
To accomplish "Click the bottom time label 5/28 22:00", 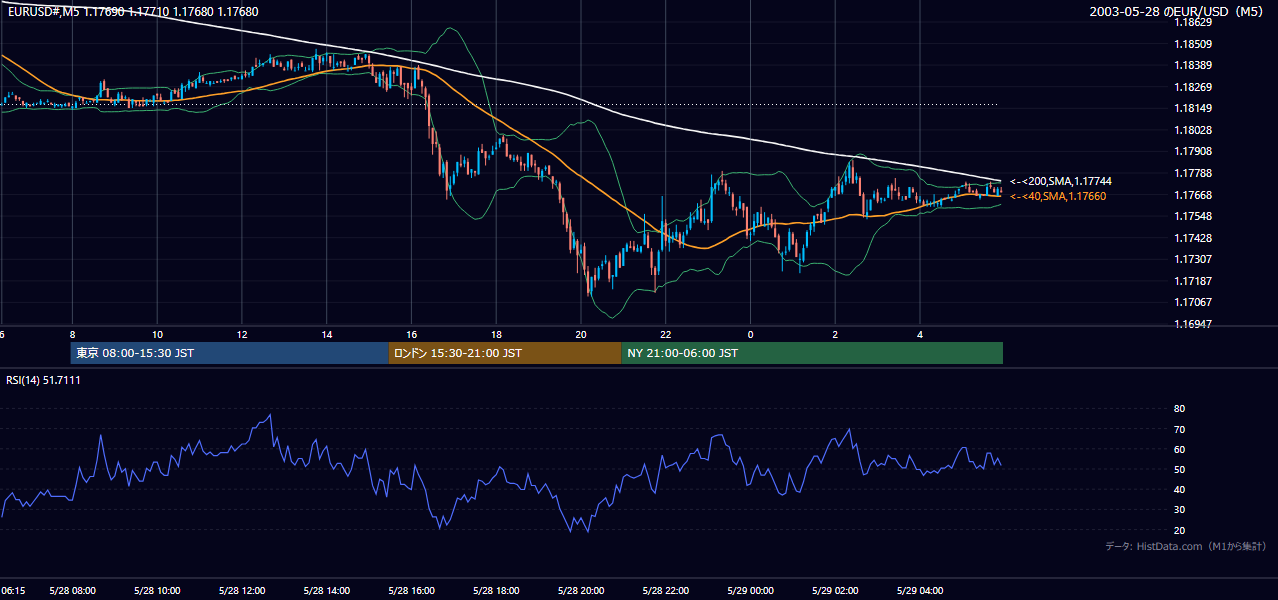I will [x=667, y=591].
